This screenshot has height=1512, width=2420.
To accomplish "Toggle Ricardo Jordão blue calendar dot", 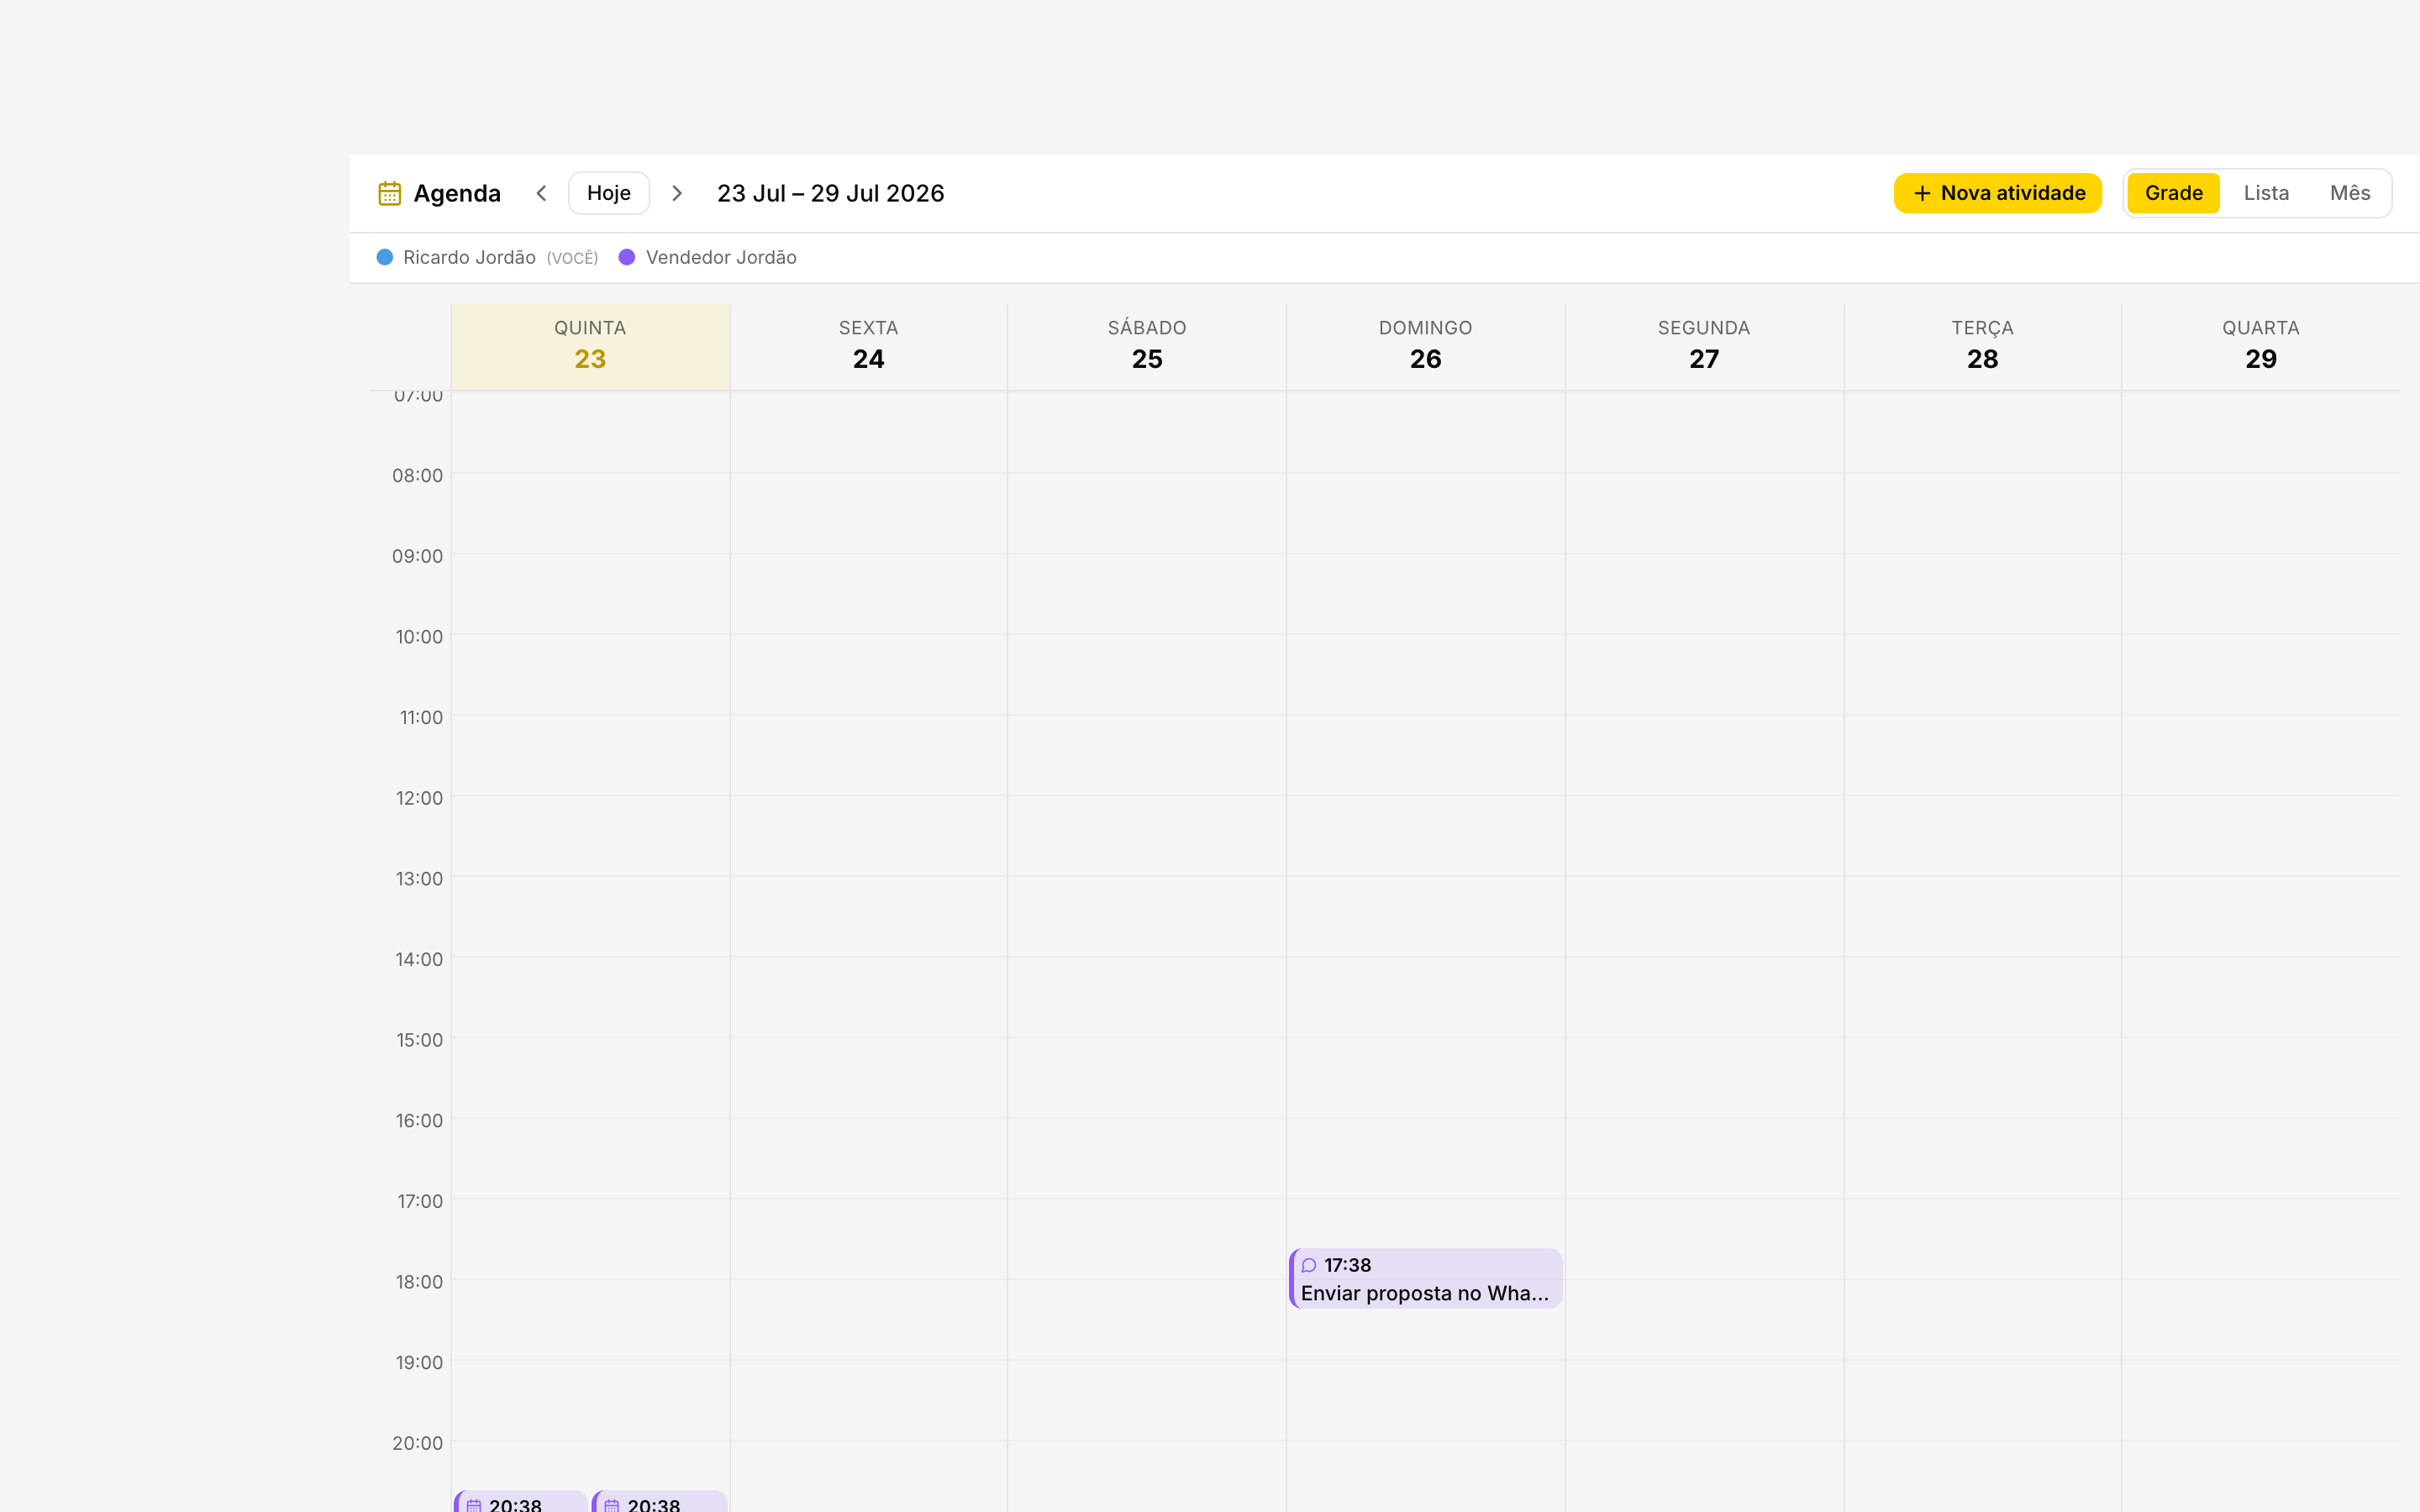I will click(385, 257).
